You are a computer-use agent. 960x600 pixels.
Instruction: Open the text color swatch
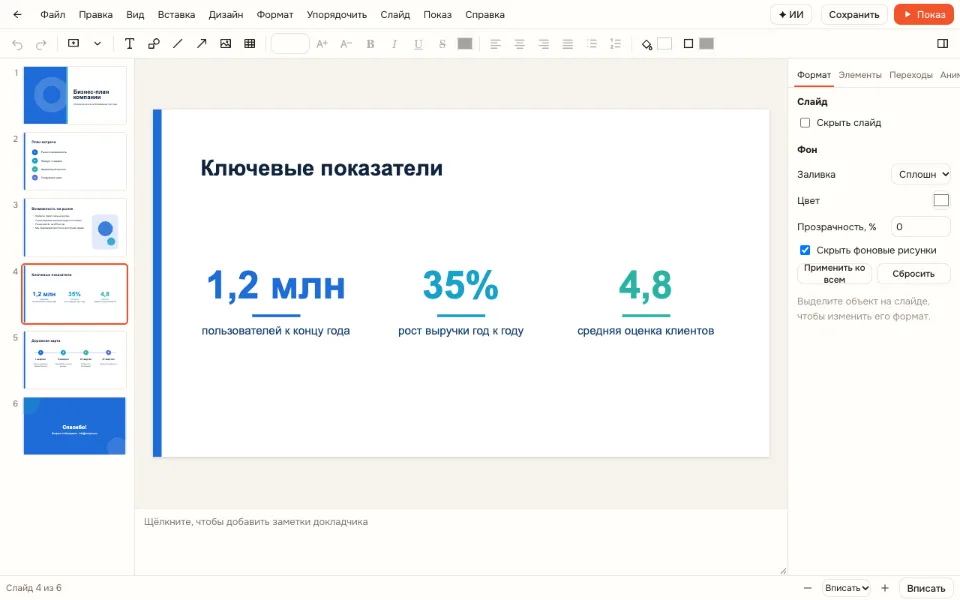[x=465, y=43]
